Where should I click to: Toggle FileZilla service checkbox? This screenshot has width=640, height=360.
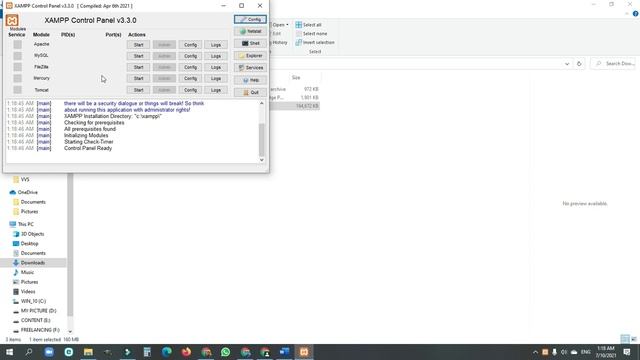pos(17,67)
